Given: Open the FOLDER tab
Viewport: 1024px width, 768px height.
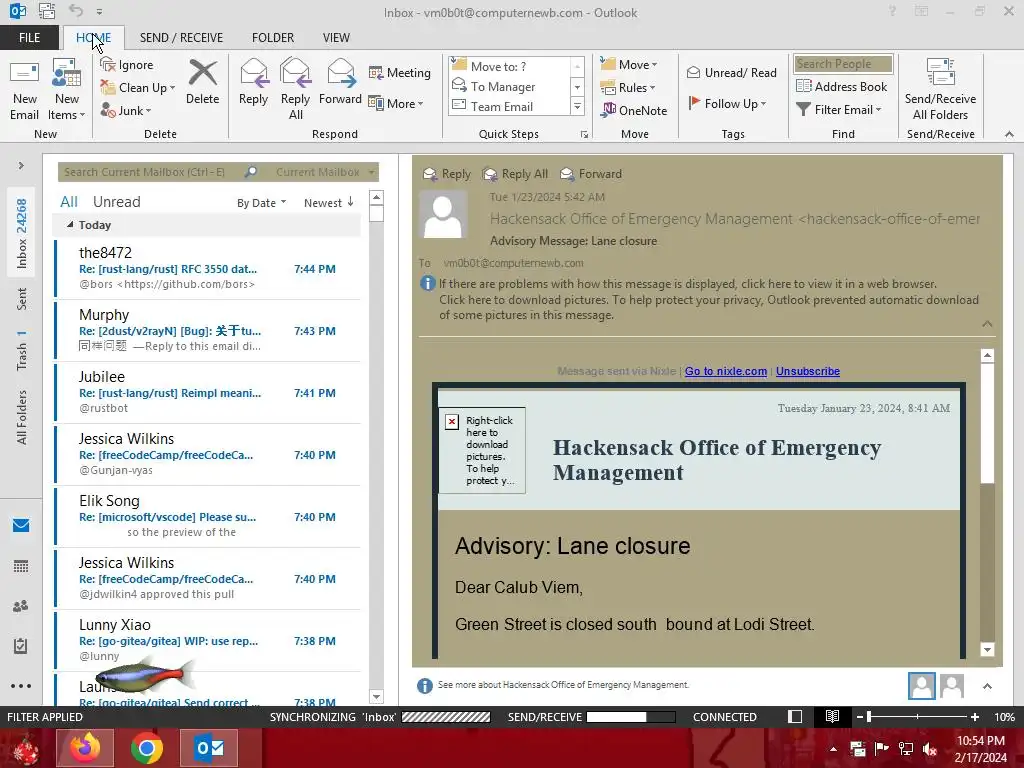Looking at the screenshot, I should click(273, 37).
